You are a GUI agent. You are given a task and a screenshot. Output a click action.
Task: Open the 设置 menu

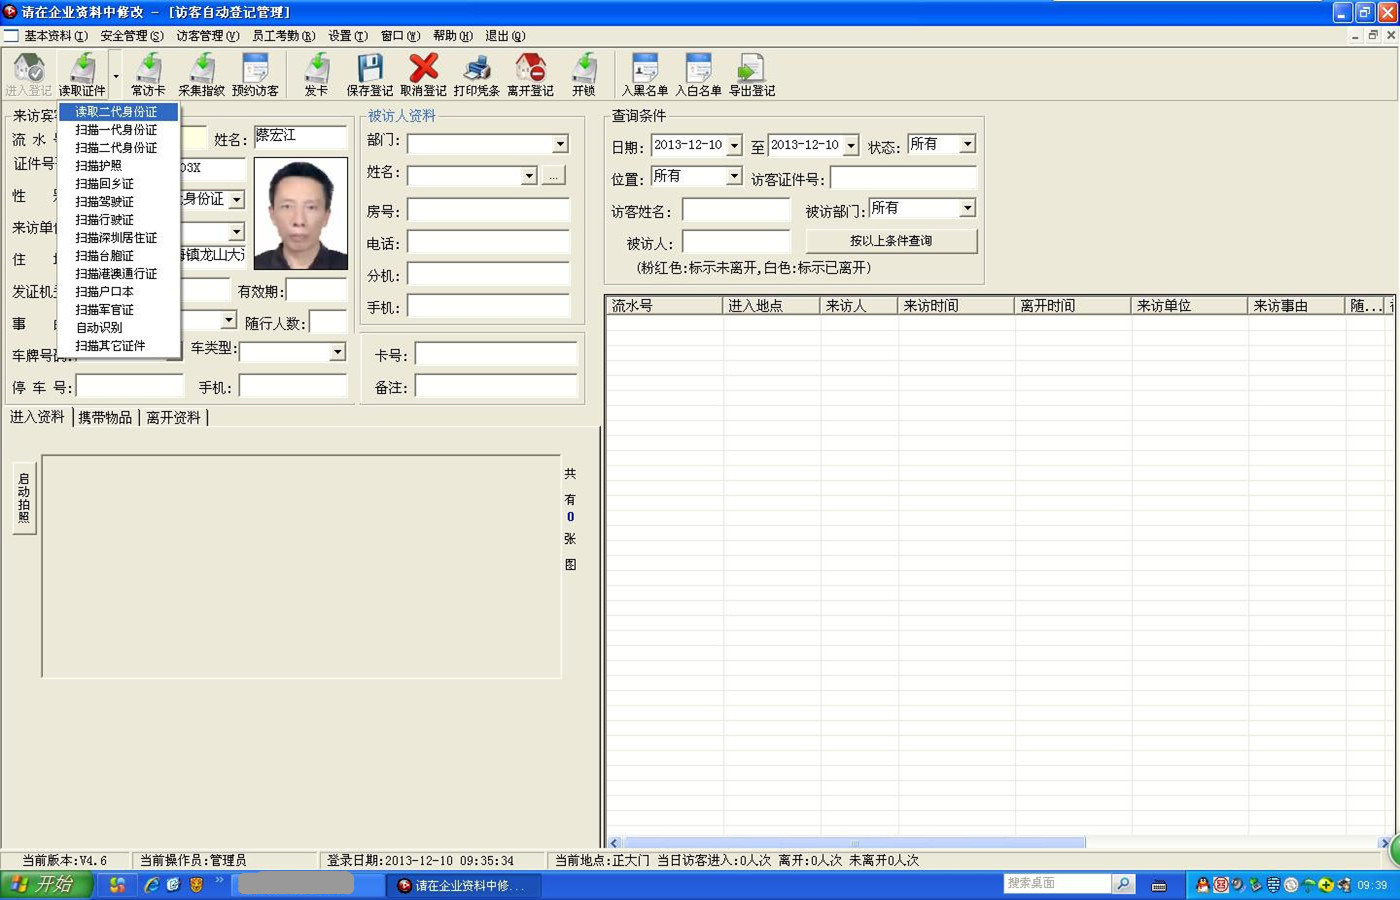[x=348, y=36]
